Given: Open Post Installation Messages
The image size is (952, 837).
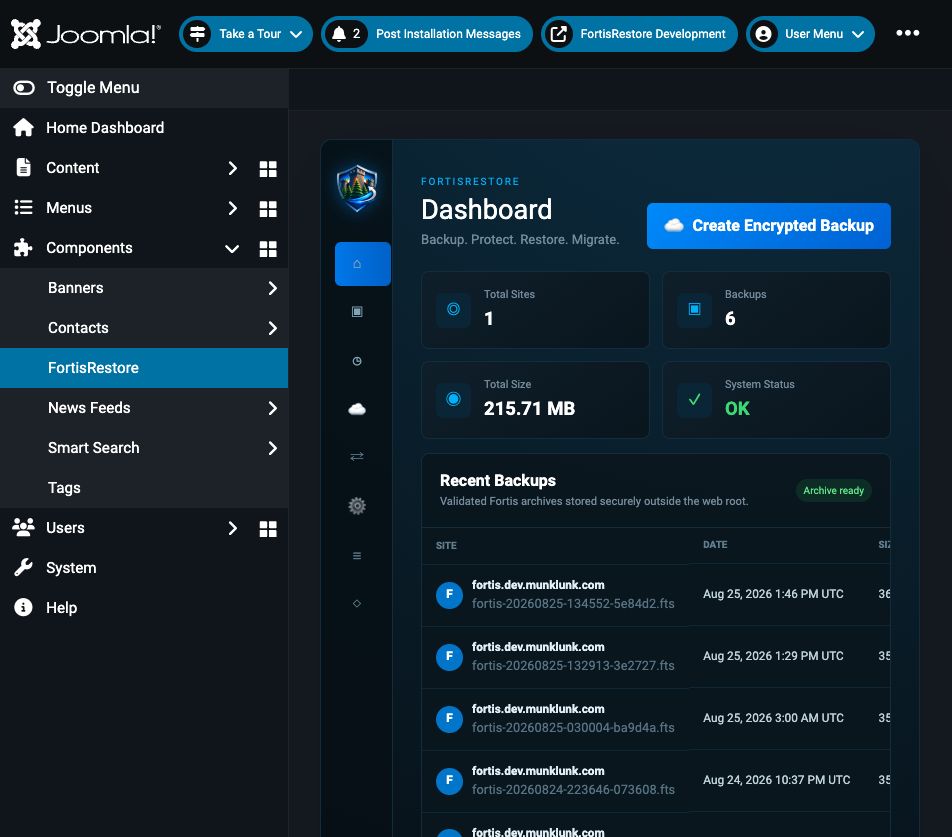Looking at the screenshot, I should (x=427, y=34).
